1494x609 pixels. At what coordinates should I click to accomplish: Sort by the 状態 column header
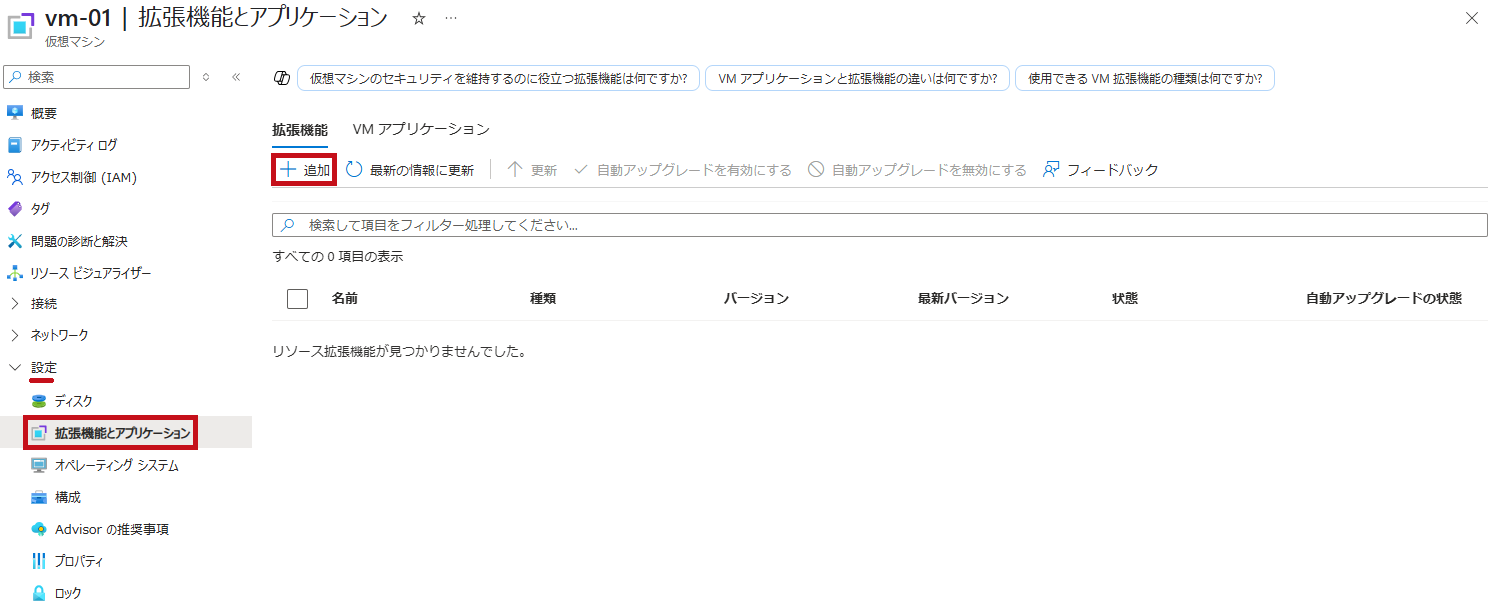click(1125, 298)
